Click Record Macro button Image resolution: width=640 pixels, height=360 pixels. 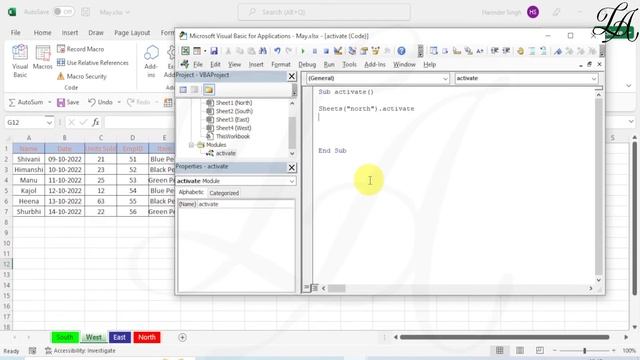pos(81,49)
